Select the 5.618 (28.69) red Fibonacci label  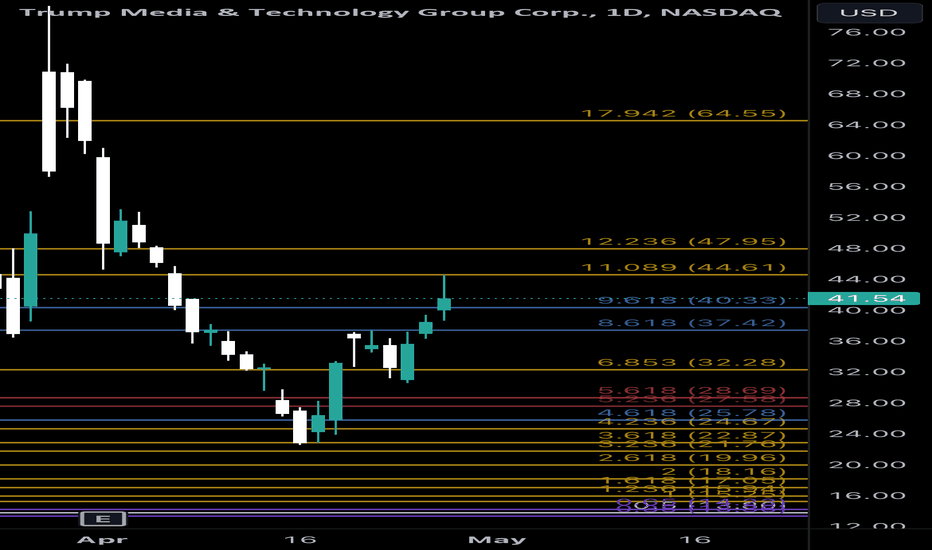pos(691,391)
